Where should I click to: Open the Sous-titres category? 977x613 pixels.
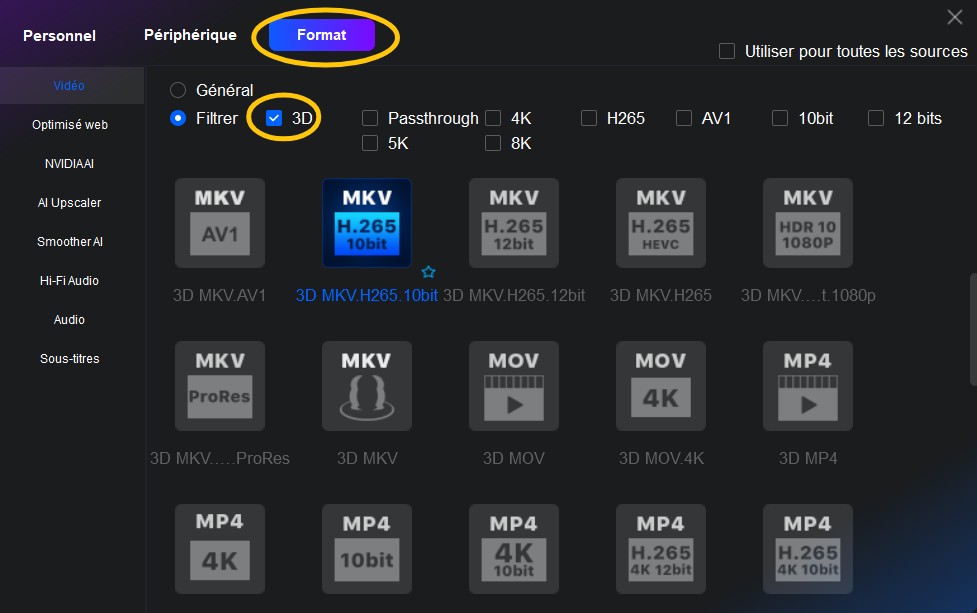[x=70, y=359]
